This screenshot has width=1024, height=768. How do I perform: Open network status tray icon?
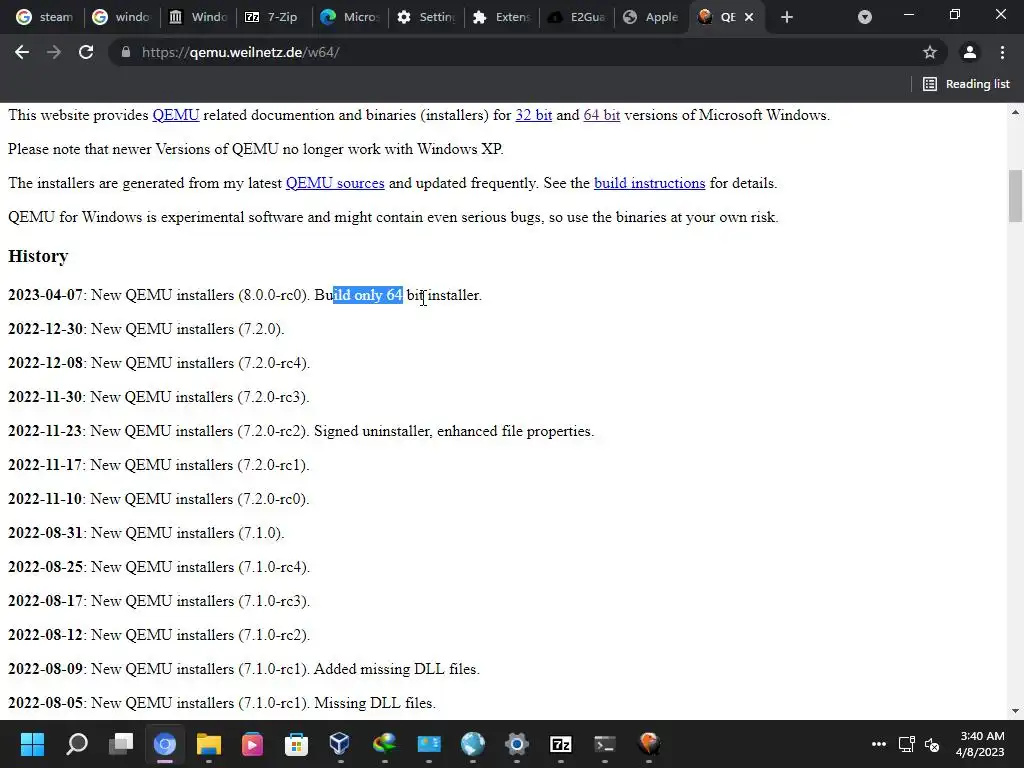coord(906,744)
